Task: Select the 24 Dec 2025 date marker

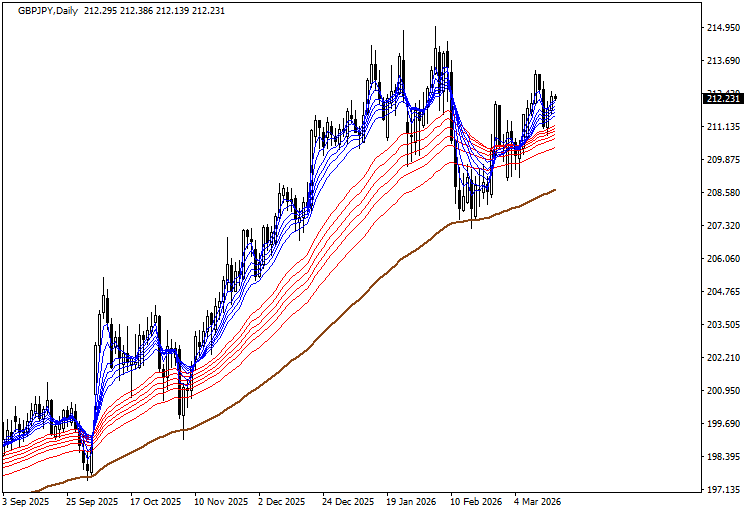Action: (x=349, y=502)
